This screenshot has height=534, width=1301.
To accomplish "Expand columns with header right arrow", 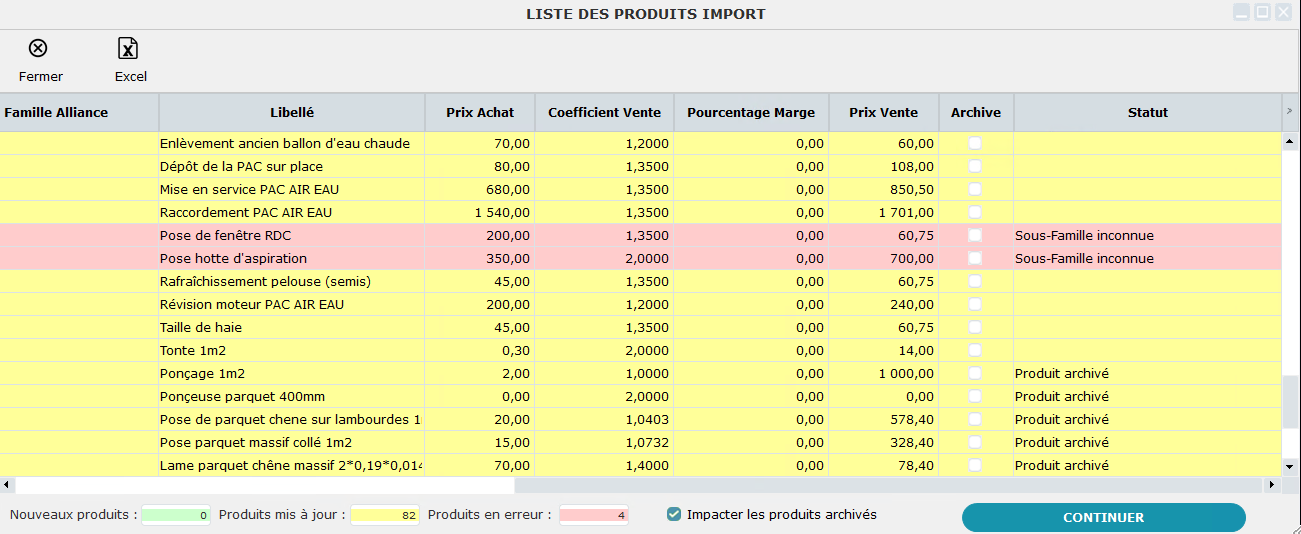I will (x=1288, y=112).
